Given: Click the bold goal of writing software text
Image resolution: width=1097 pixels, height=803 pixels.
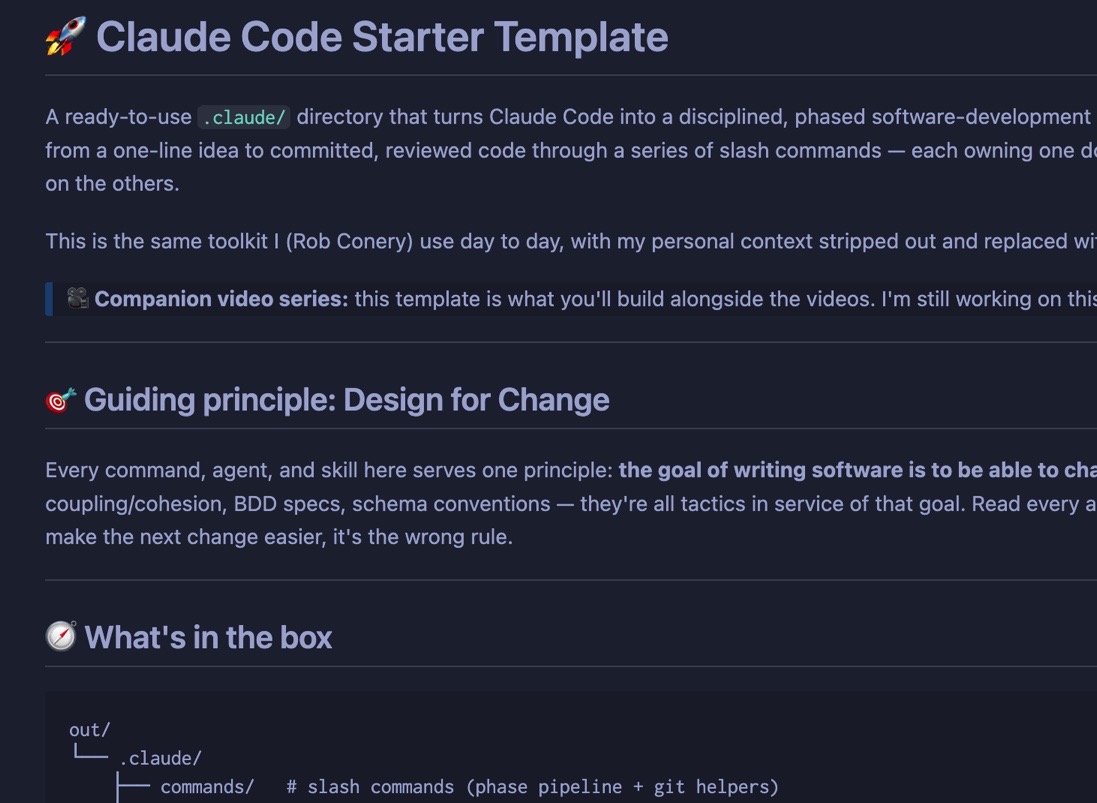Looking at the screenshot, I should point(858,470).
